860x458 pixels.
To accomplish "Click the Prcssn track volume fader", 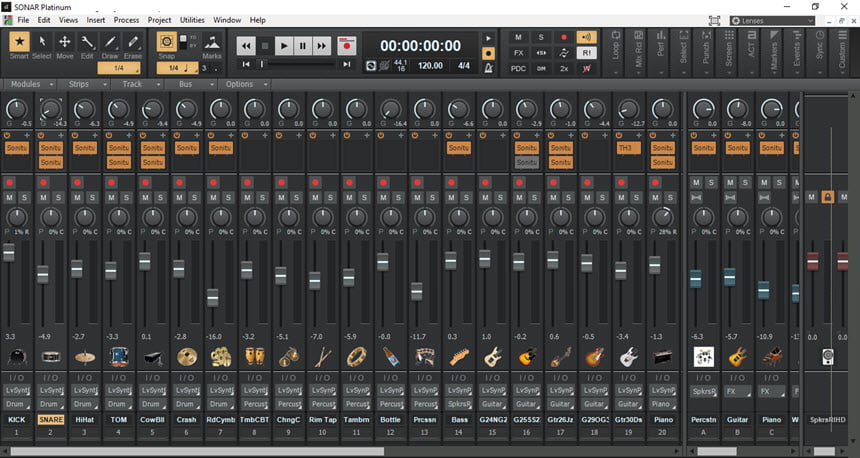I will point(417,291).
